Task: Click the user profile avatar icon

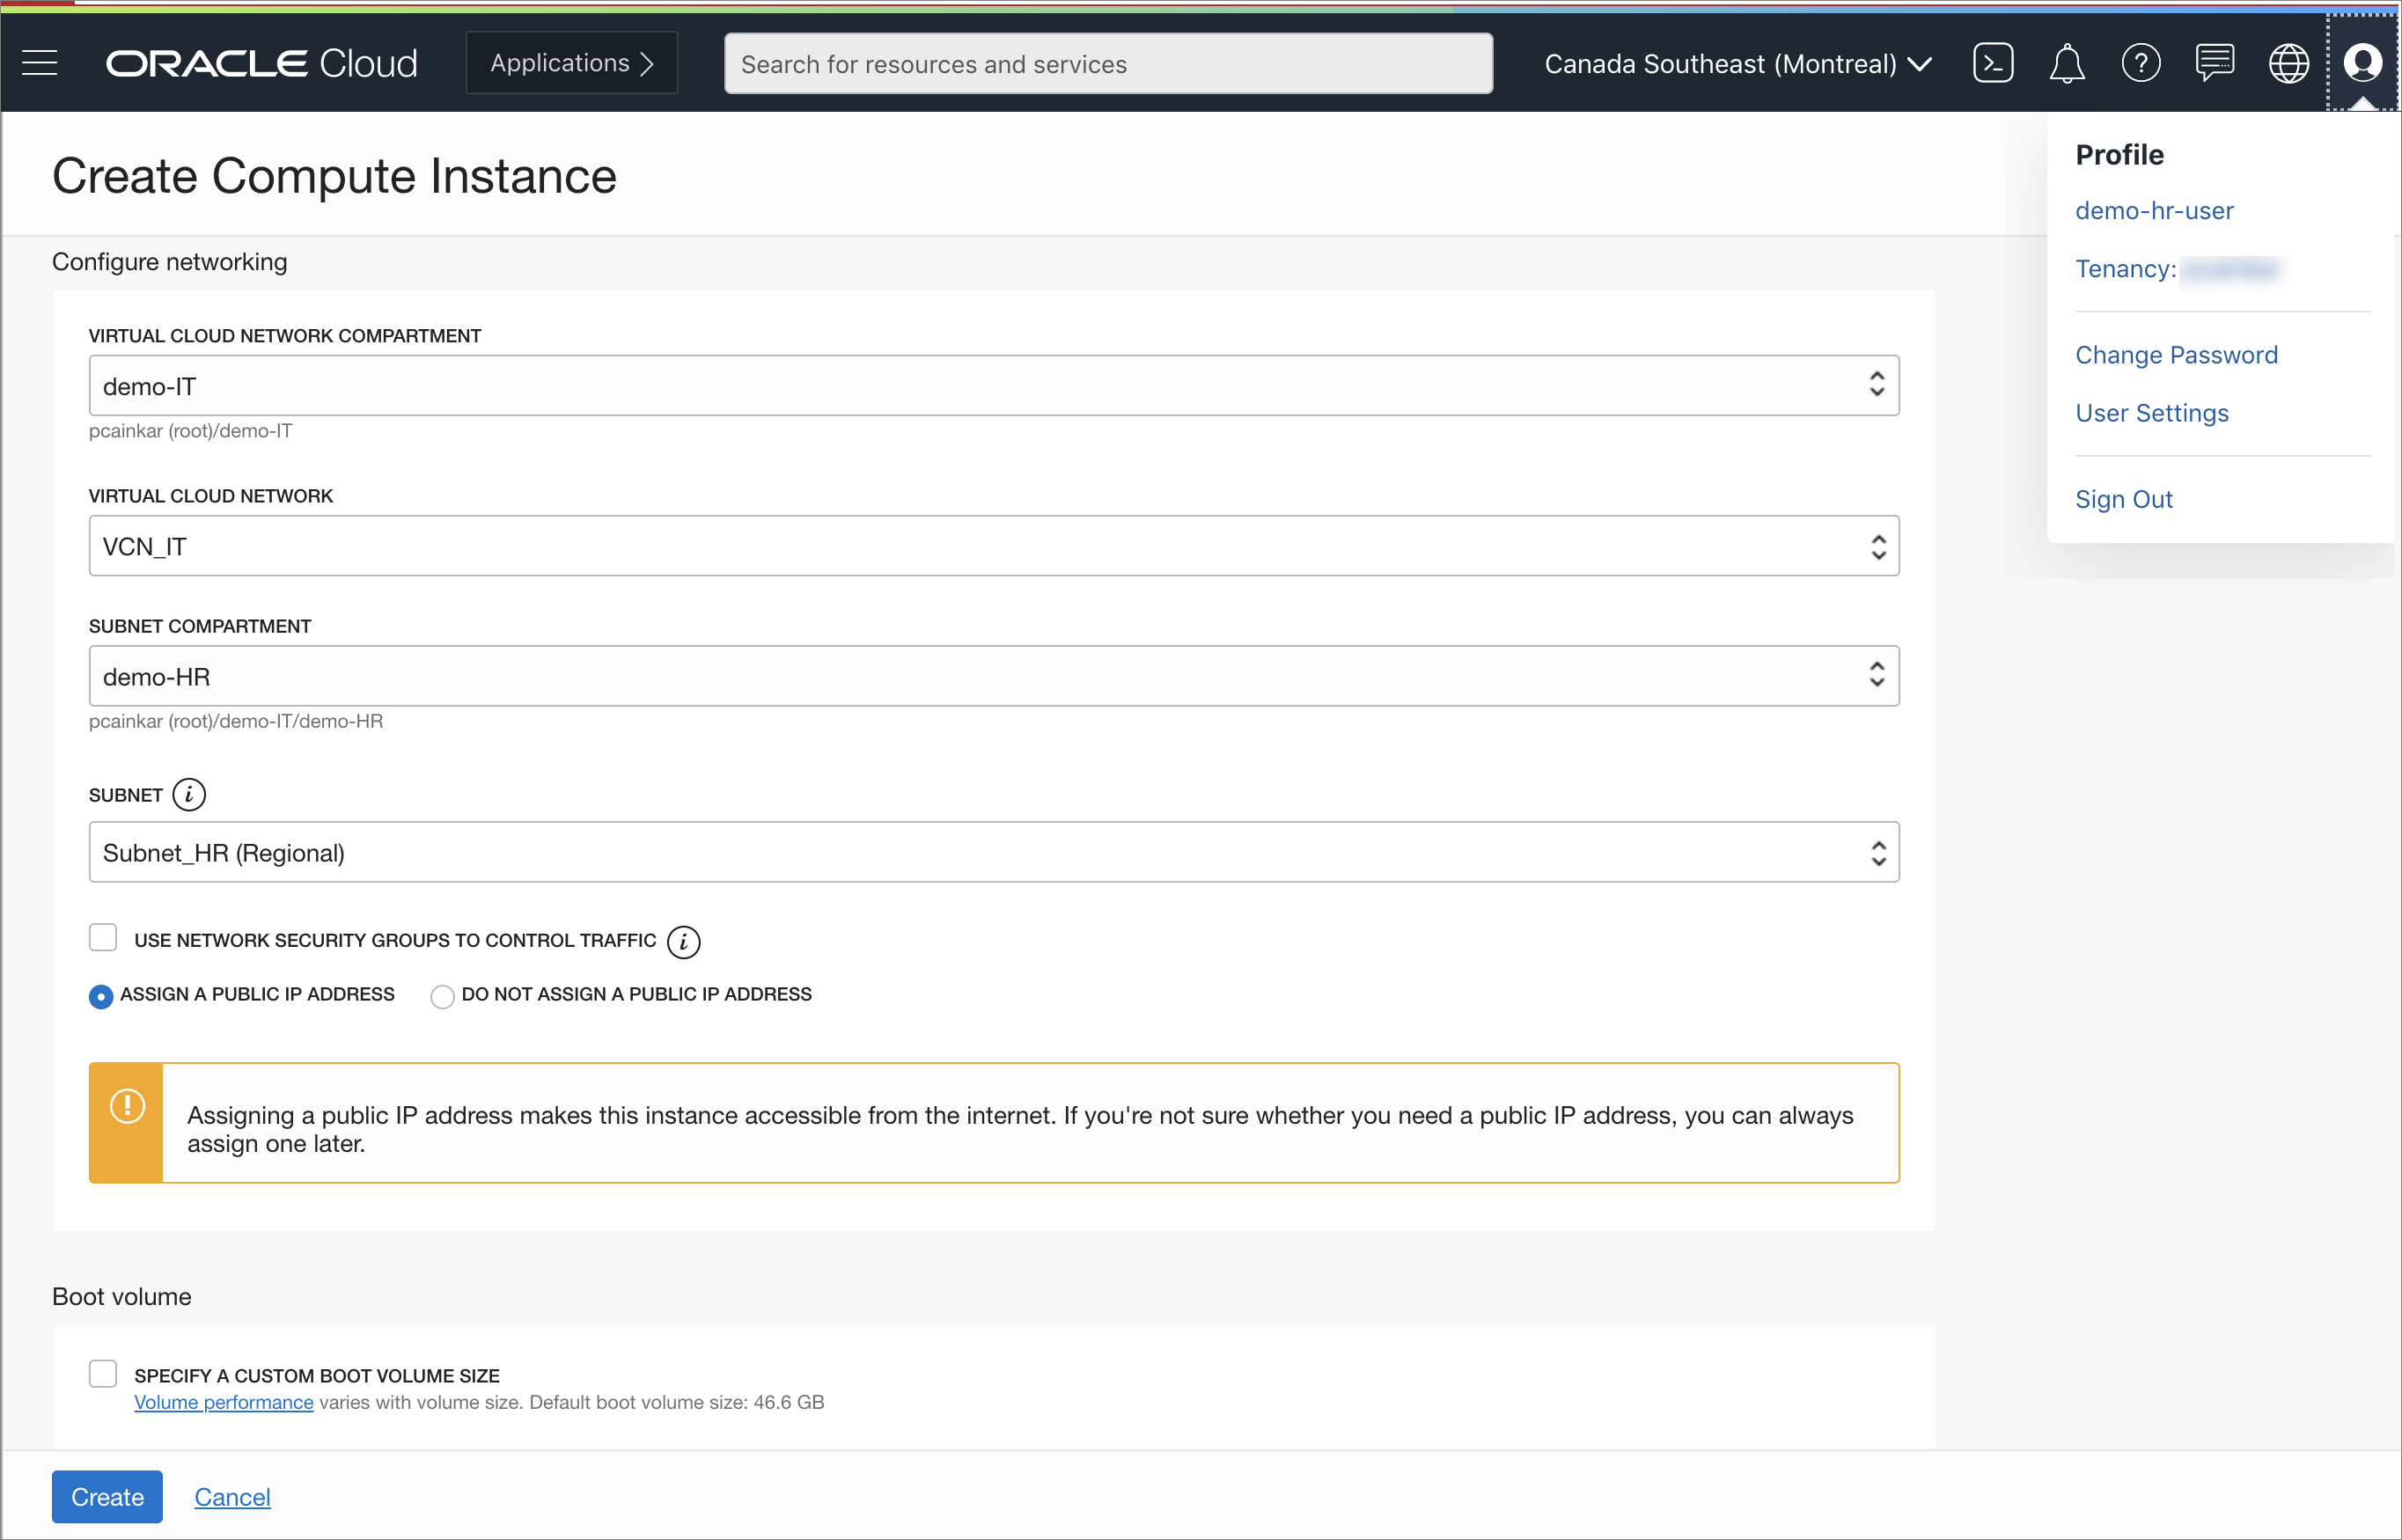Action: pos(2362,63)
